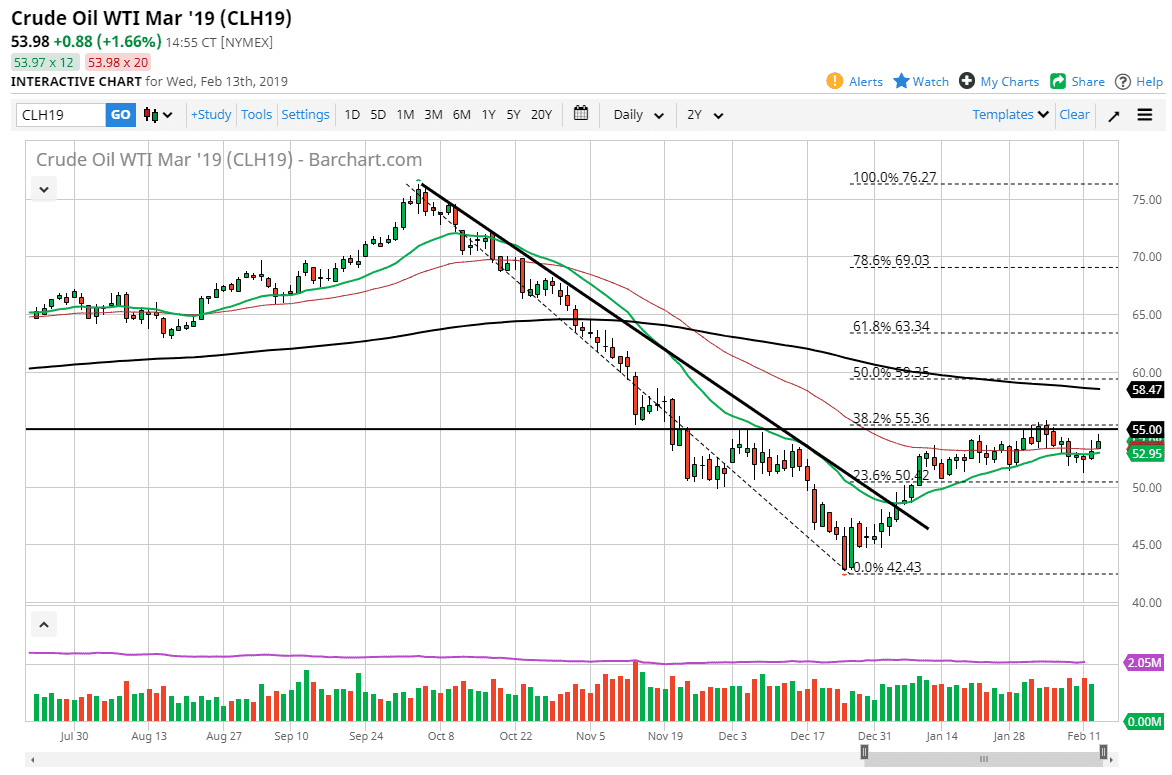This screenshot has width=1172, height=775.
Task: Collapse the price chart panel chevron
Action: (x=43, y=188)
